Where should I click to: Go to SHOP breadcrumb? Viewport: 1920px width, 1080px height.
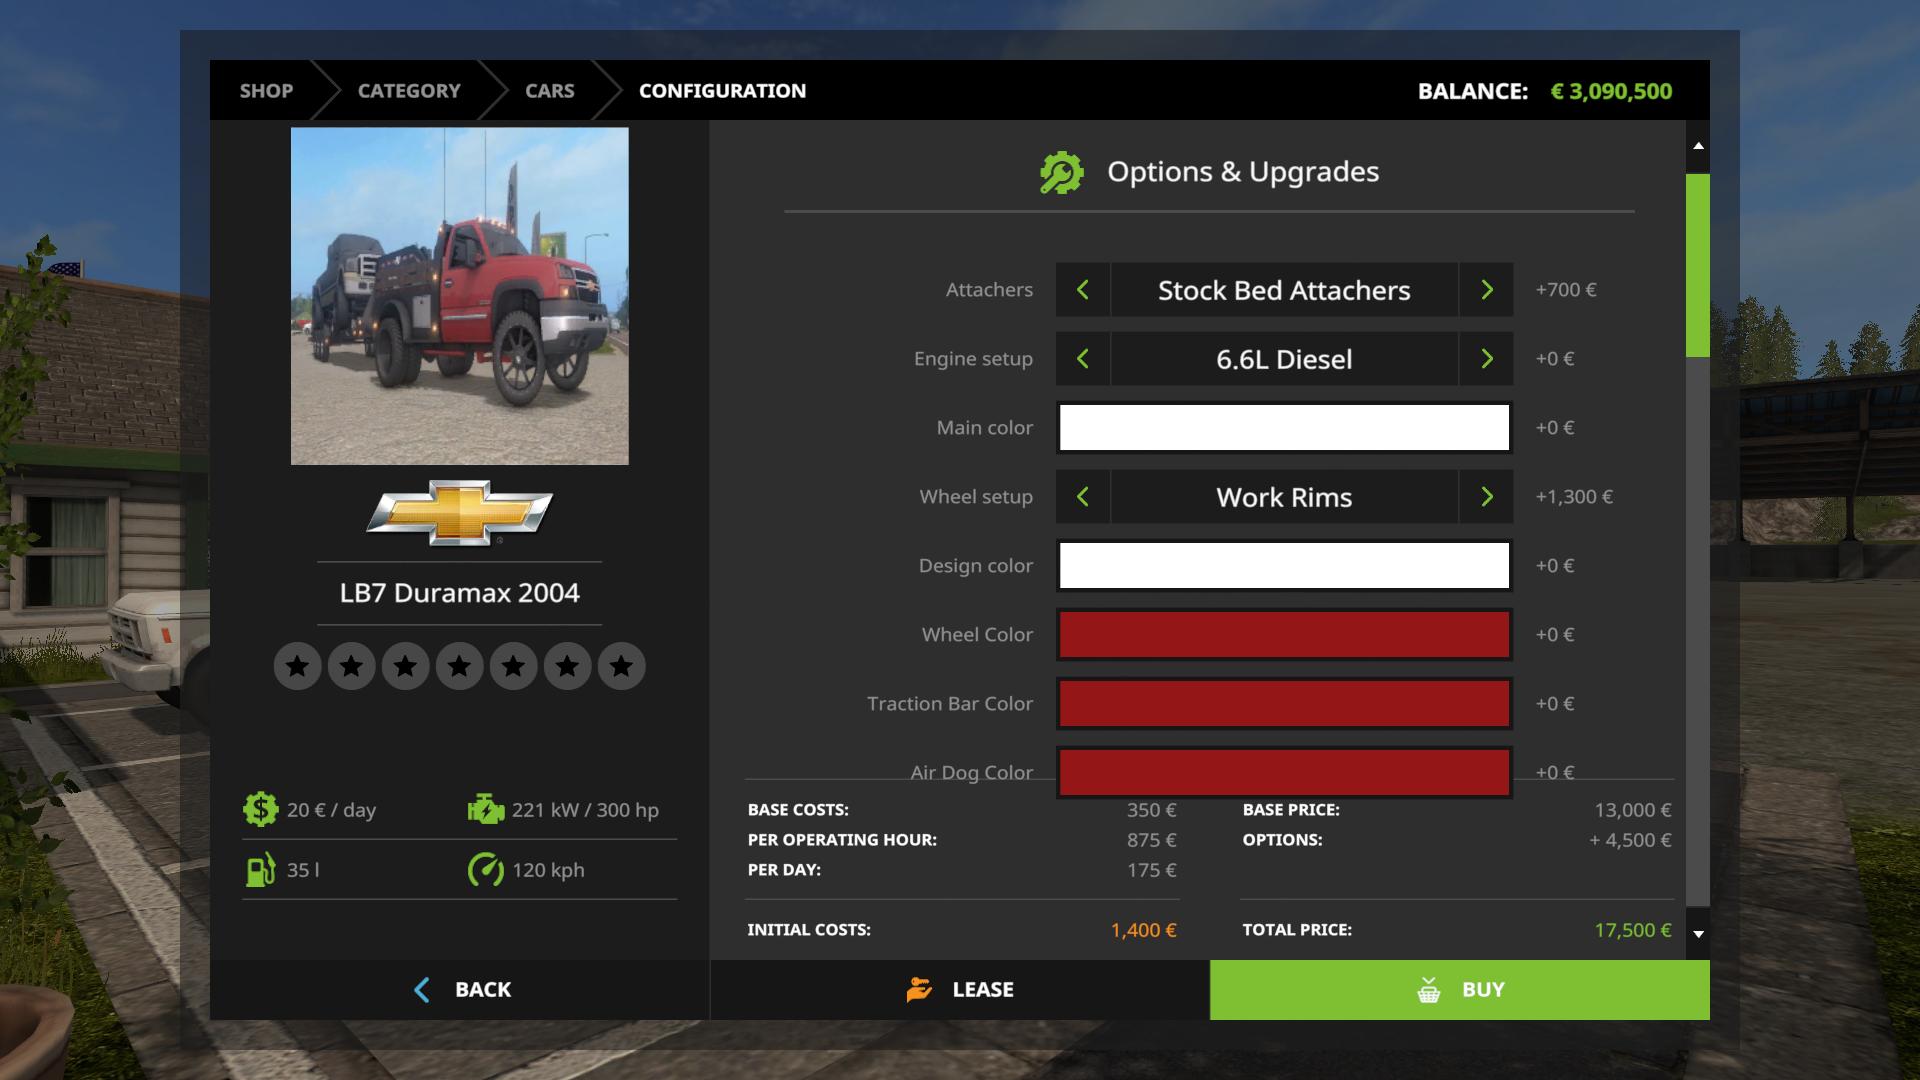click(x=266, y=91)
